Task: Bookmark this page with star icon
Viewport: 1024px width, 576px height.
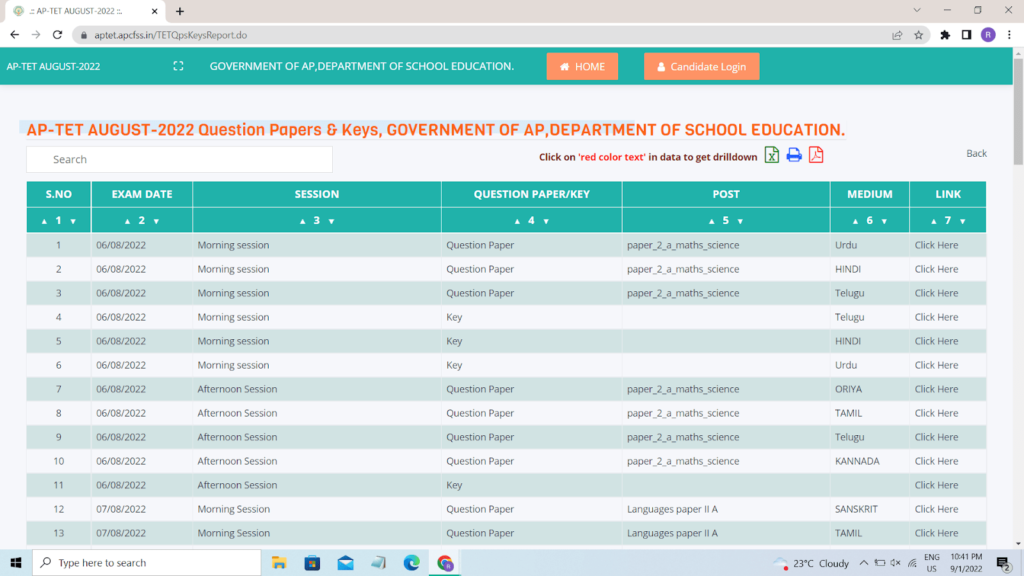Action: click(x=918, y=34)
